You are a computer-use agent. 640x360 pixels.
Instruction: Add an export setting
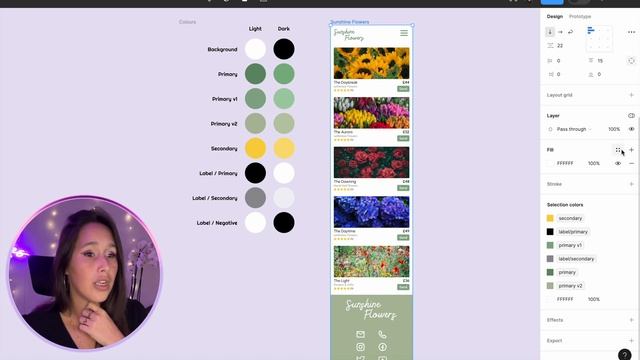(x=631, y=340)
